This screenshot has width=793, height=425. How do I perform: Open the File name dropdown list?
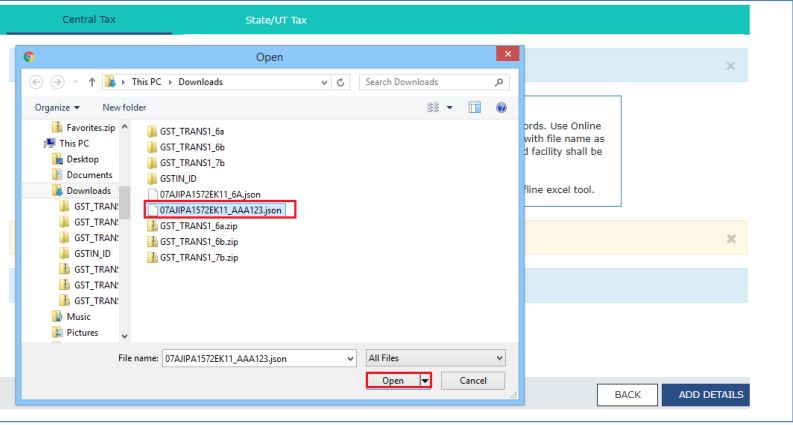pyautogui.click(x=351, y=359)
